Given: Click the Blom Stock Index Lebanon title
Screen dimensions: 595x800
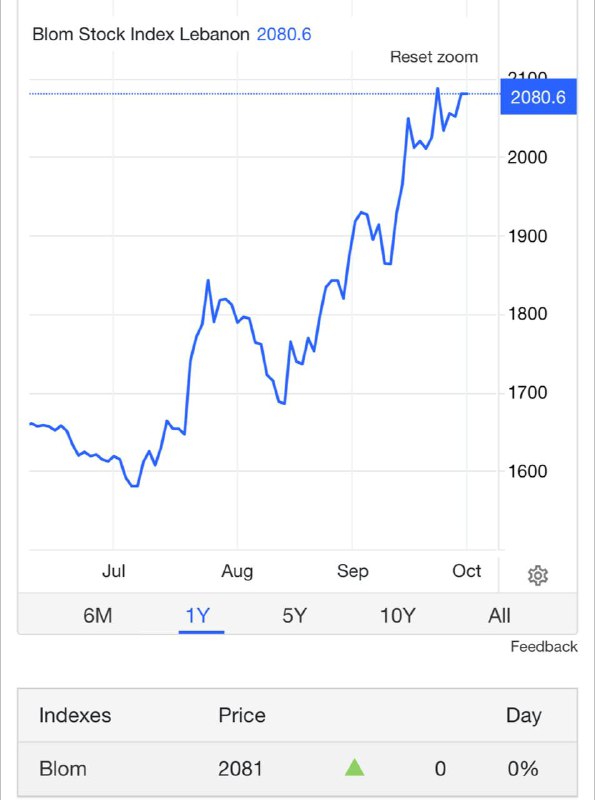Looking at the screenshot, I should point(141,34).
